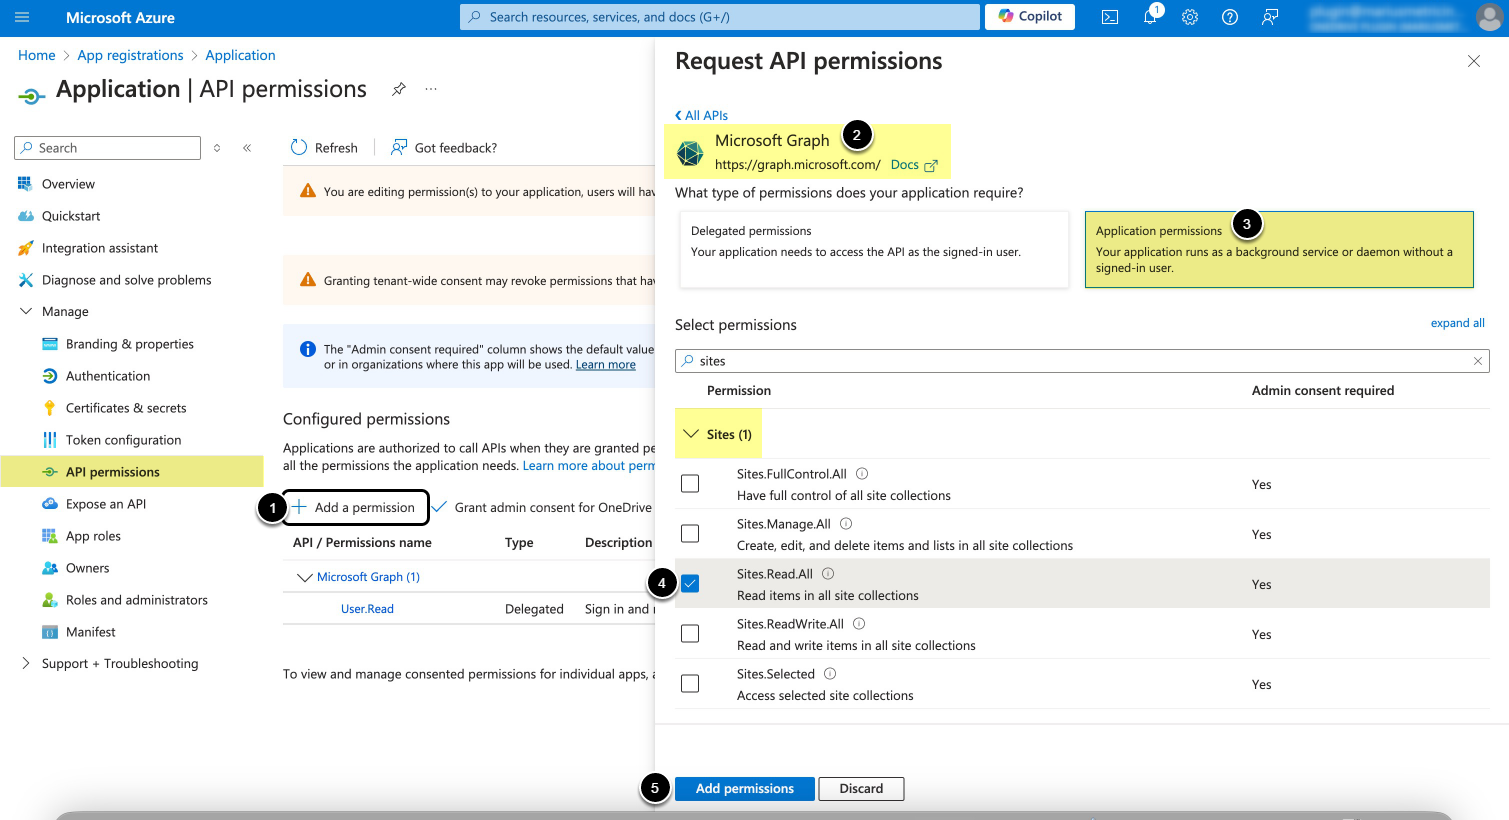Click the feedback icon in top bar
This screenshot has width=1509, height=820.
1270,17
